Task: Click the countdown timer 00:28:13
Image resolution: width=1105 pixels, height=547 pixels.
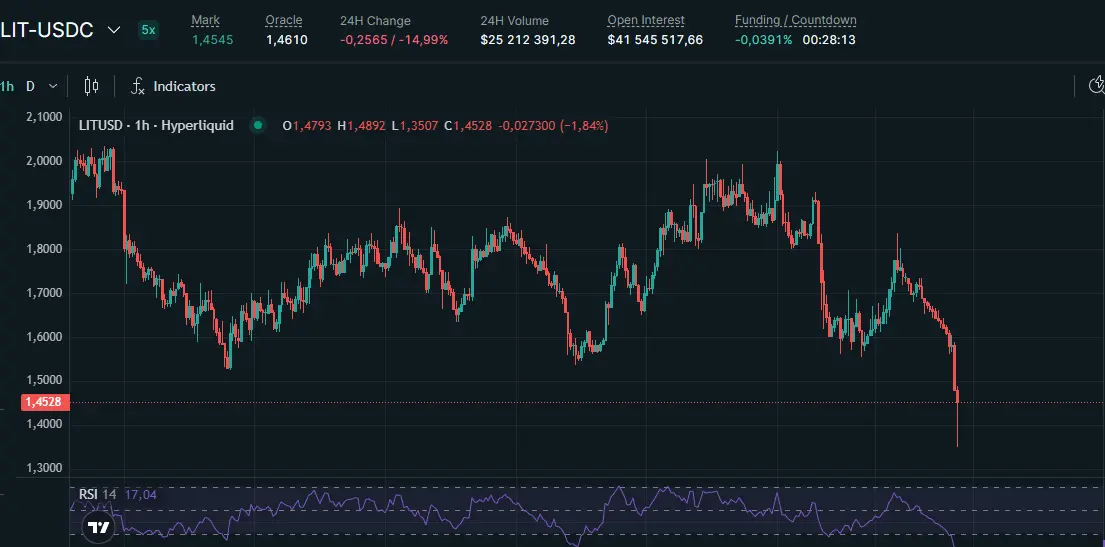Action: click(829, 39)
